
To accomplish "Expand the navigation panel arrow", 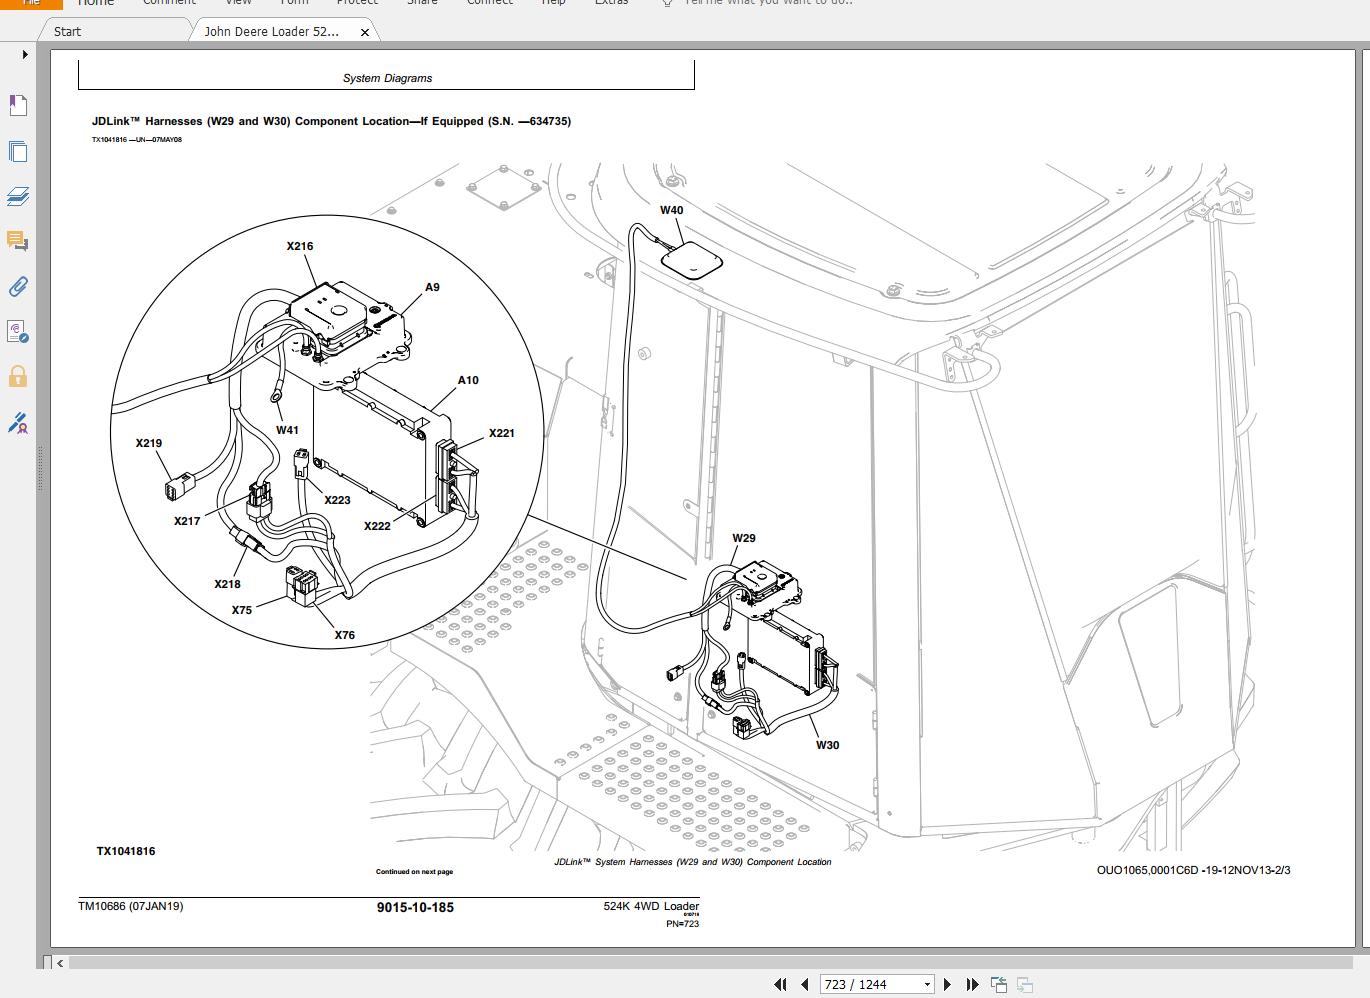I will (24, 55).
